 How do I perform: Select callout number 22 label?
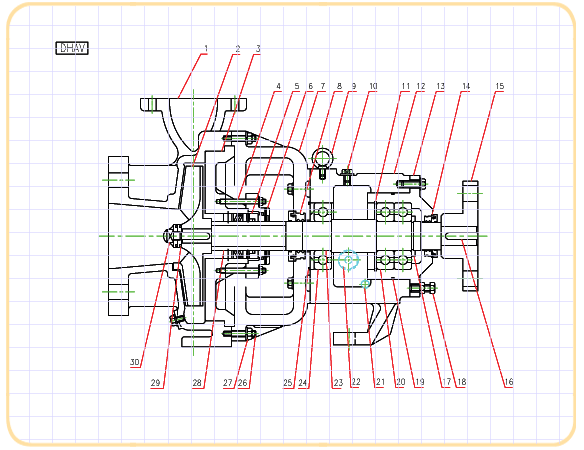[x=356, y=382]
